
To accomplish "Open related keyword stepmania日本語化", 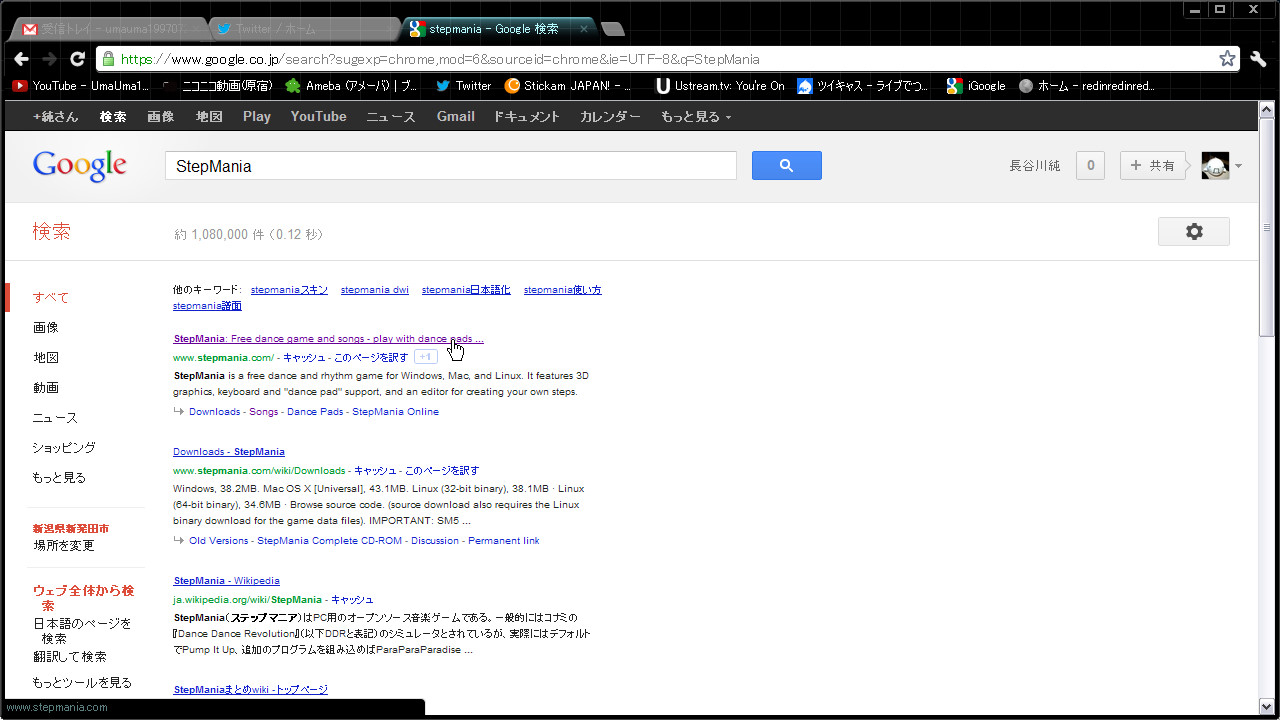I will coord(466,290).
